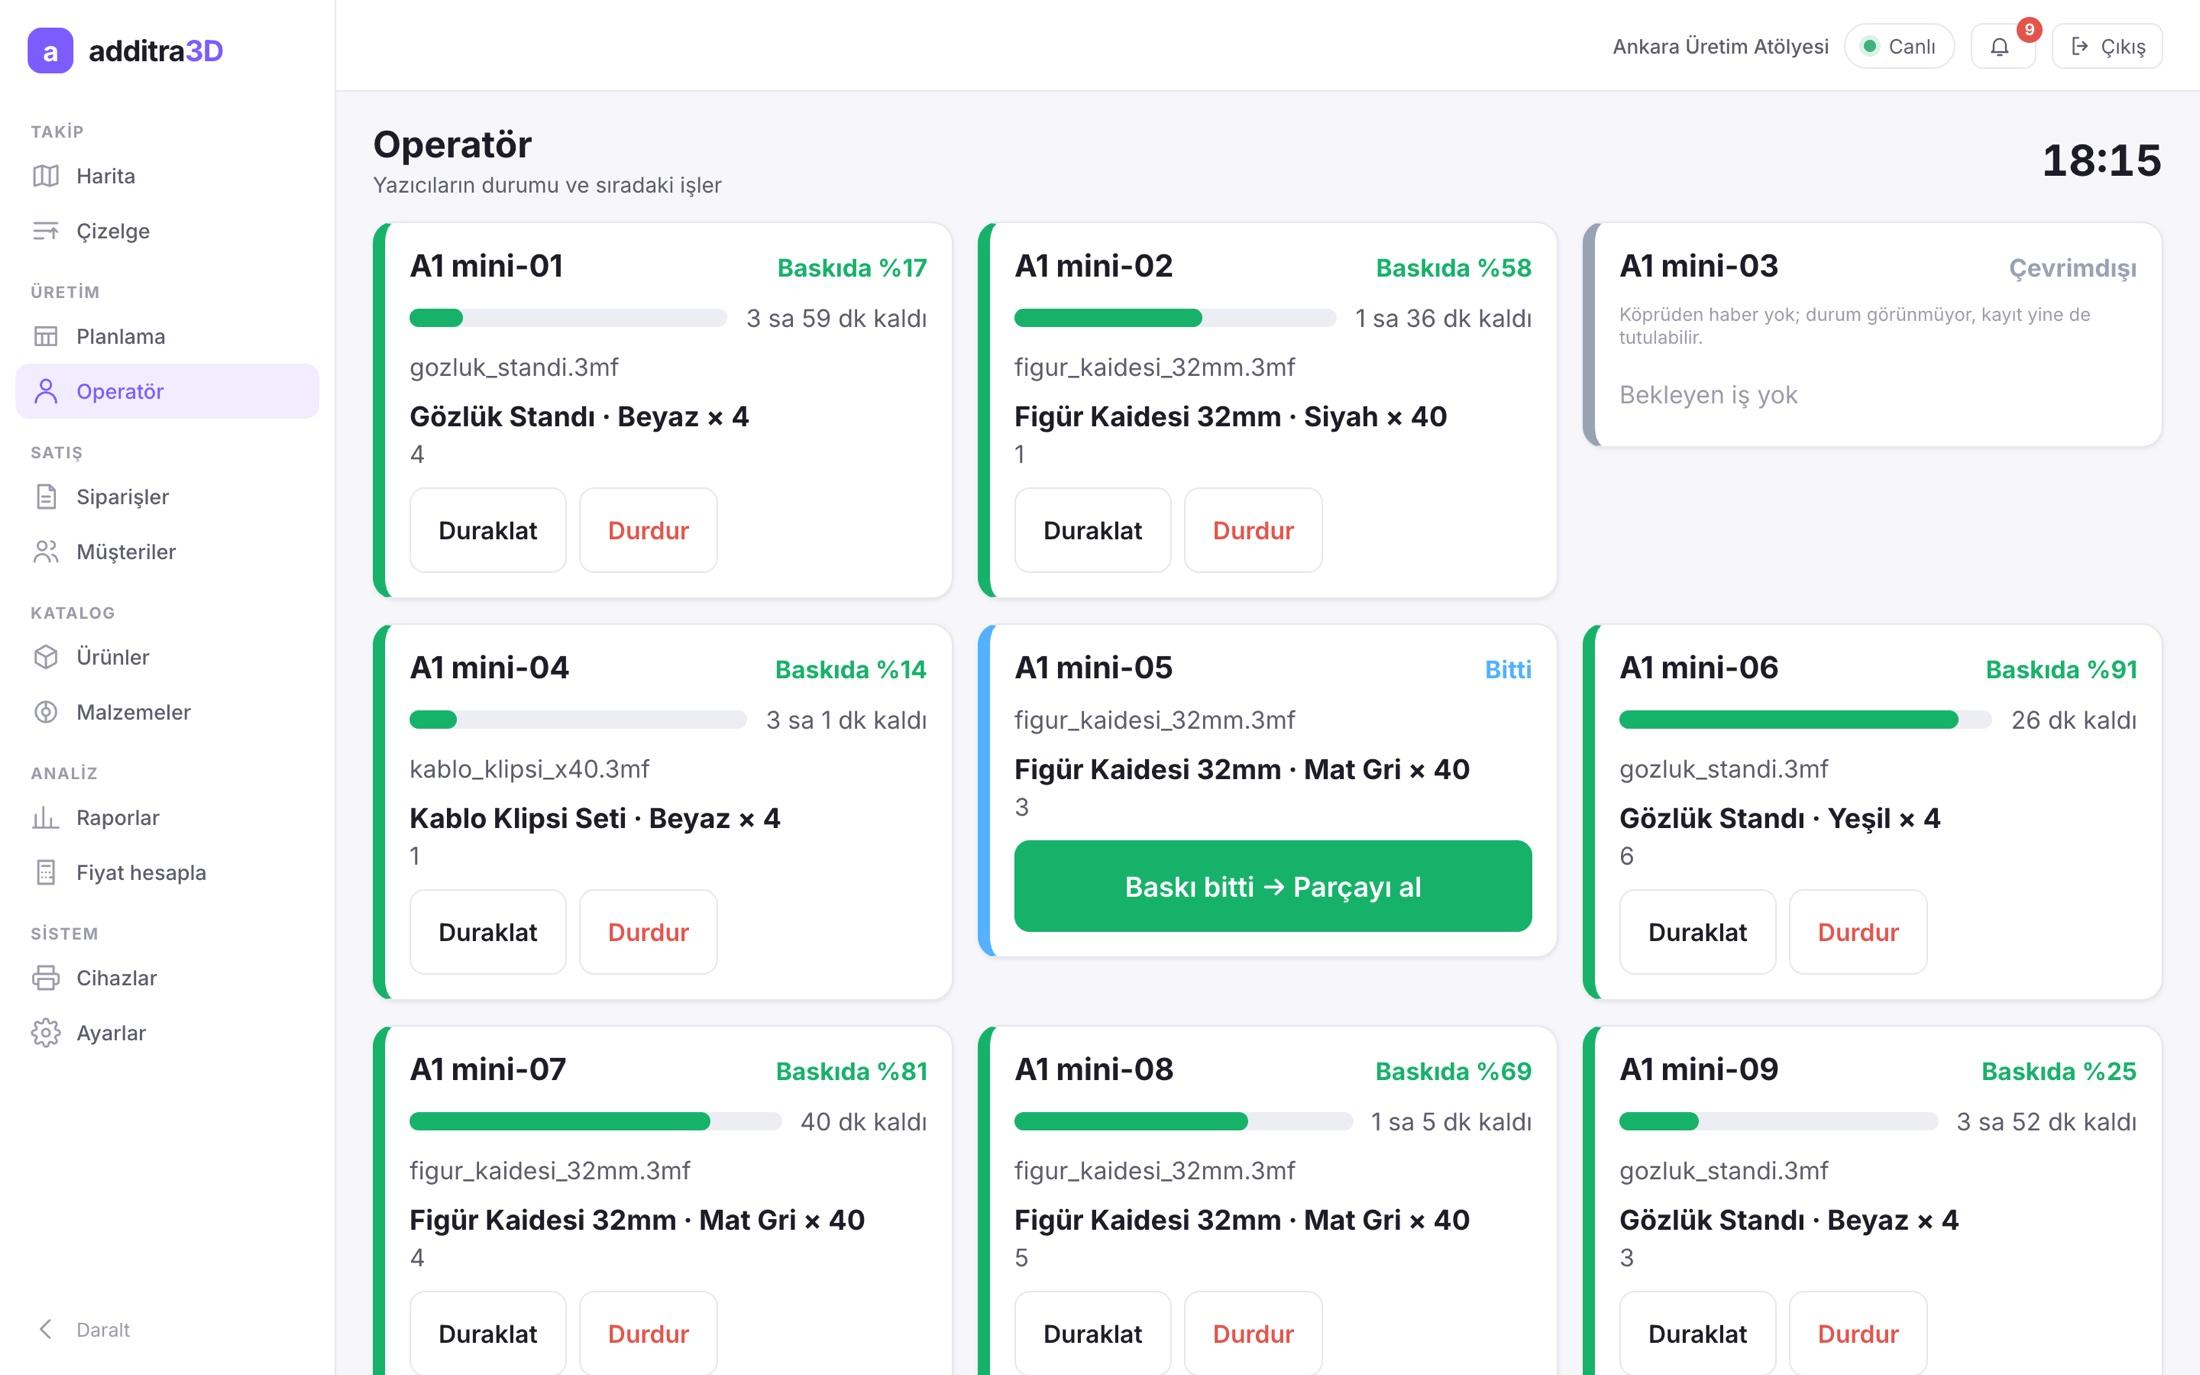Image resolution: width=2200 pixels, height=1375 pixels.
Task: Stop A1 mini-02 with Durdur
Action: (1253, 530)
